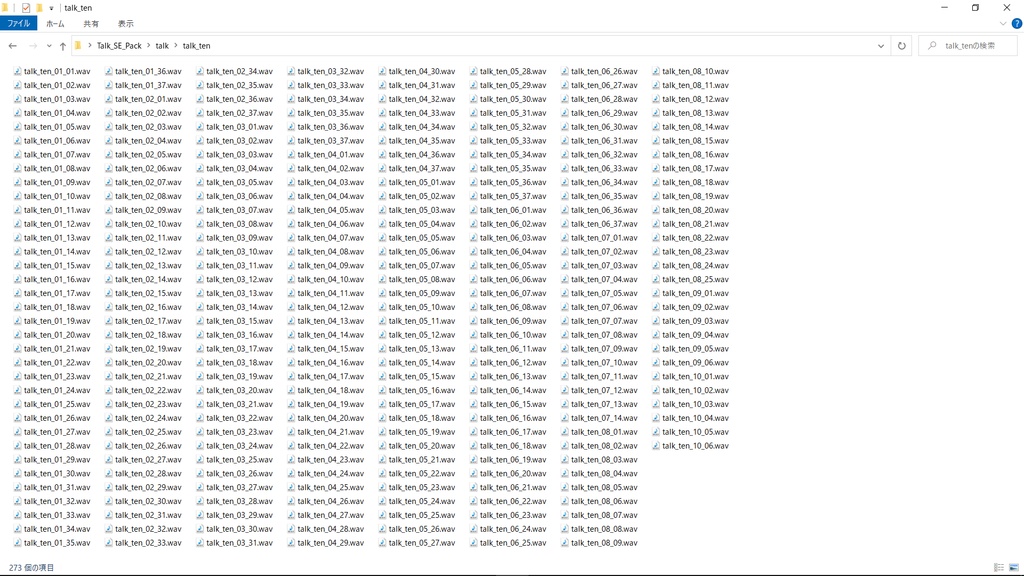The width and height of the screenshot is (1024, 576).
Task: Go up one folder level
Action: (x=63, y=46)
